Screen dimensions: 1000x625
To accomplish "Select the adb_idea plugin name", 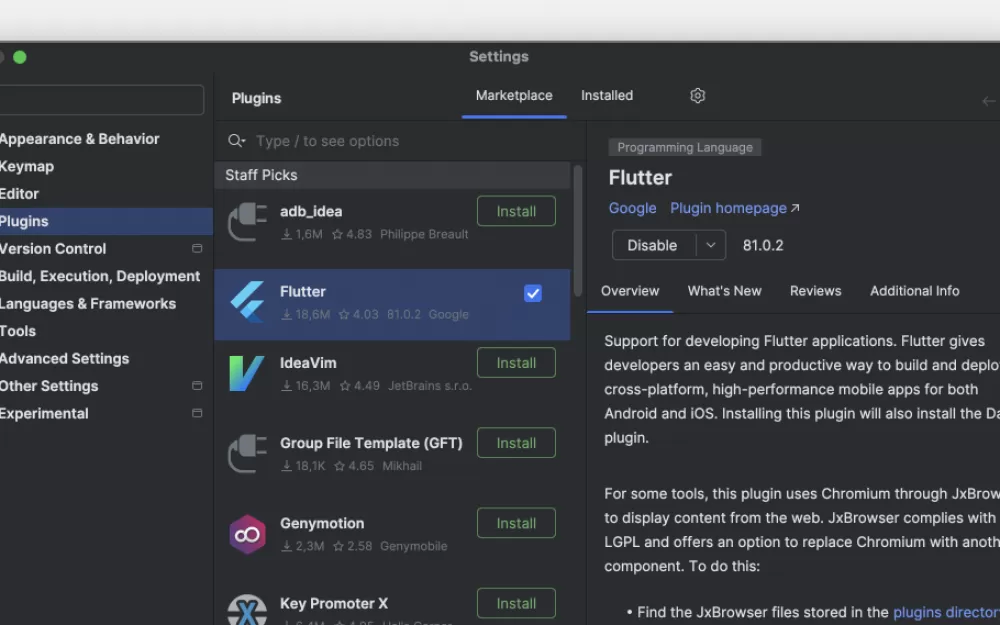I will click(311, 211).
